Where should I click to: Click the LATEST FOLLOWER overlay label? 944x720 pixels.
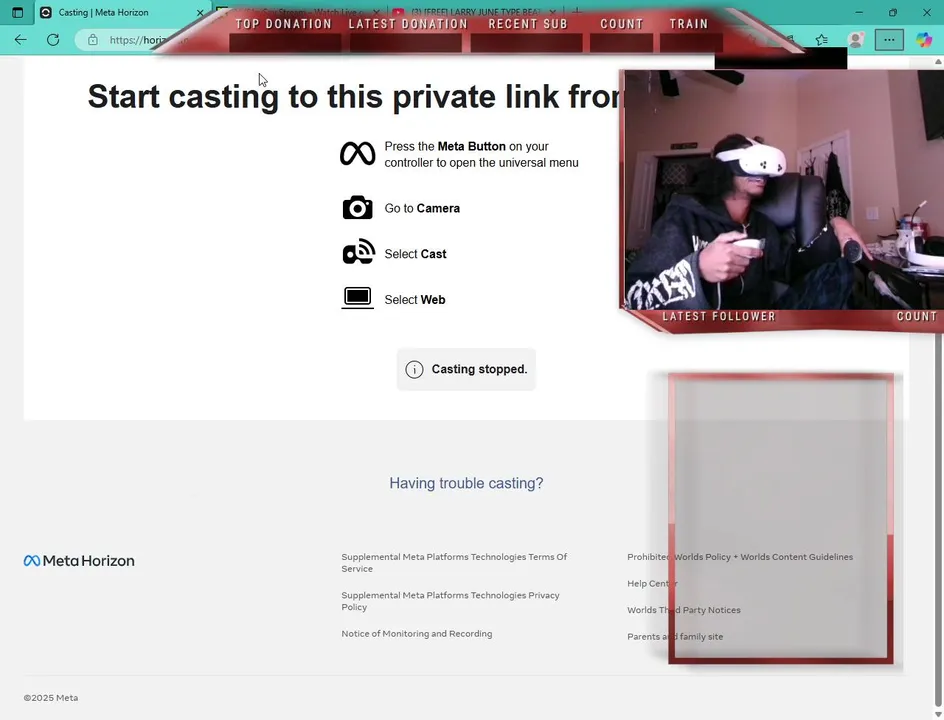coord(719,317)
